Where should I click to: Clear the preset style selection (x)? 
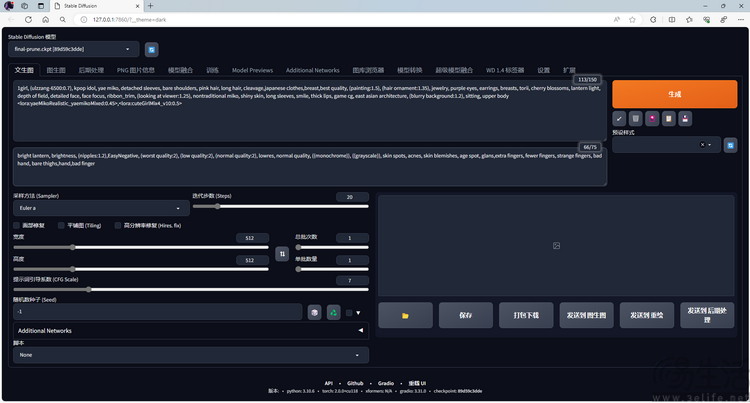click(x=702, y=144)
